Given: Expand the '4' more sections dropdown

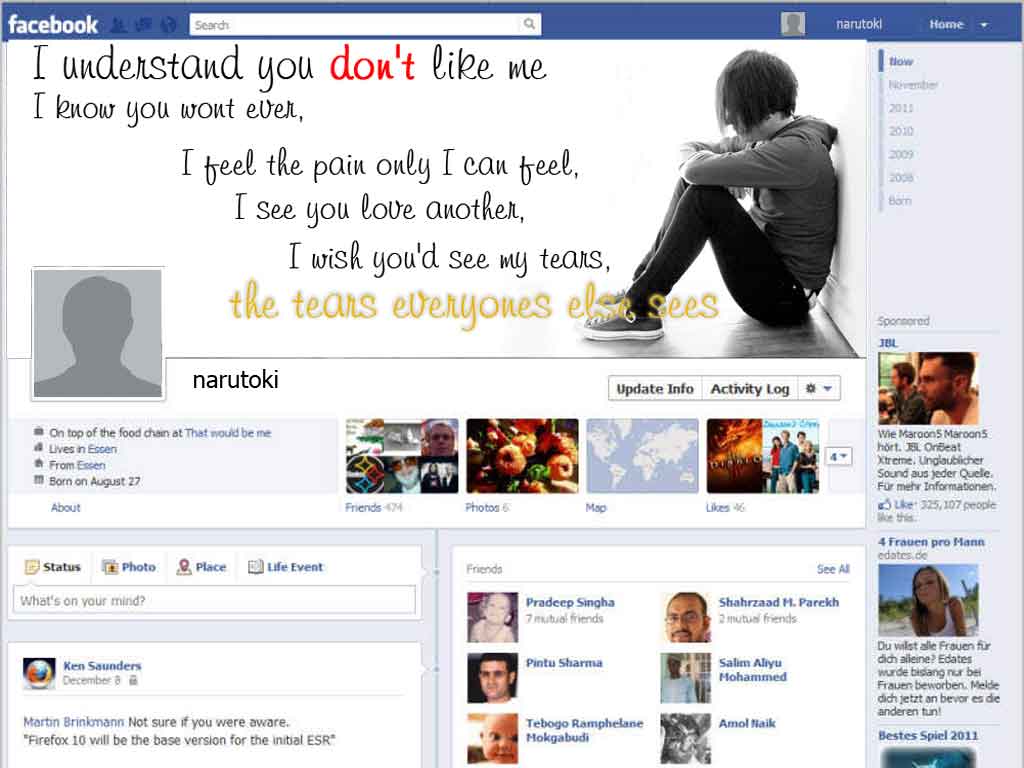Looking at the screenshot, I should click(839, 456).
